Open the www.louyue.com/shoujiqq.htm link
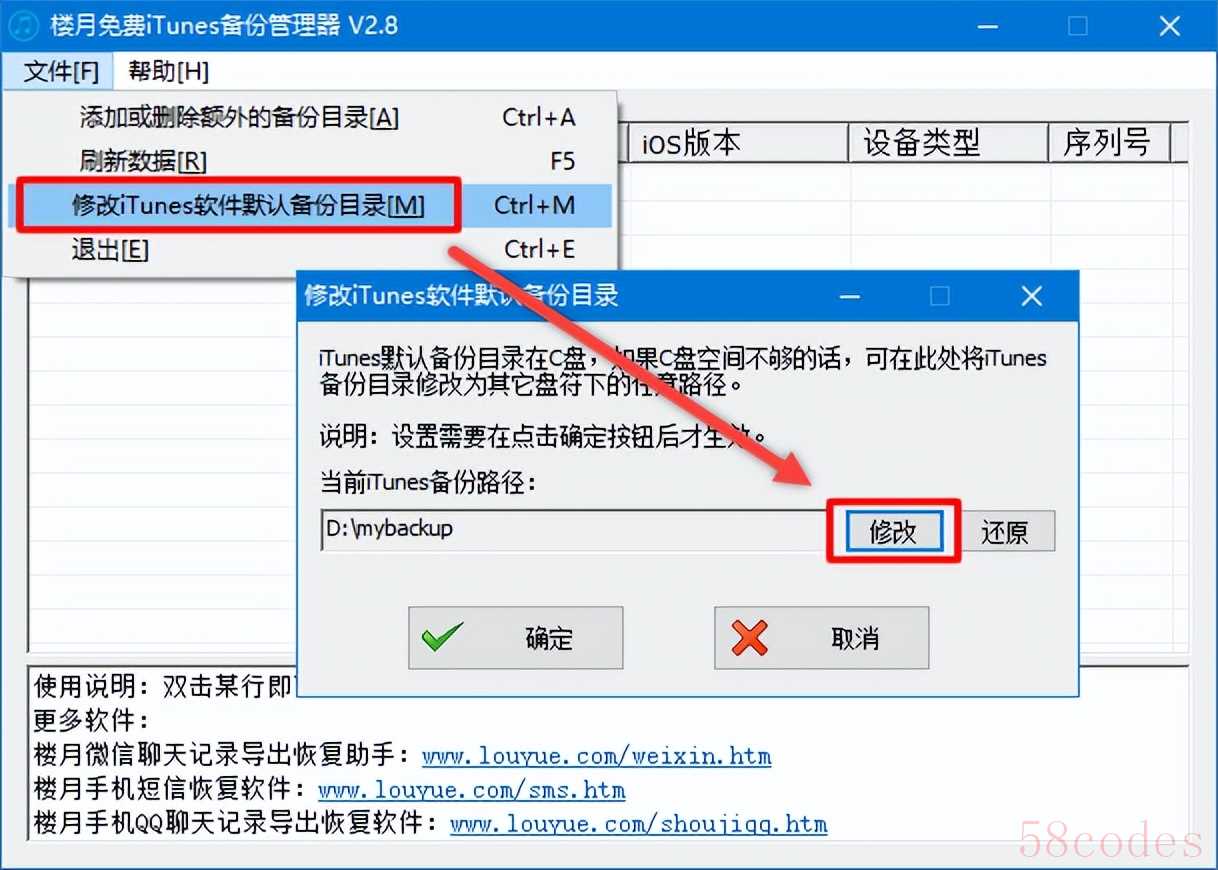This screenshot has height=870, width=1218. (x=639, y=824)
